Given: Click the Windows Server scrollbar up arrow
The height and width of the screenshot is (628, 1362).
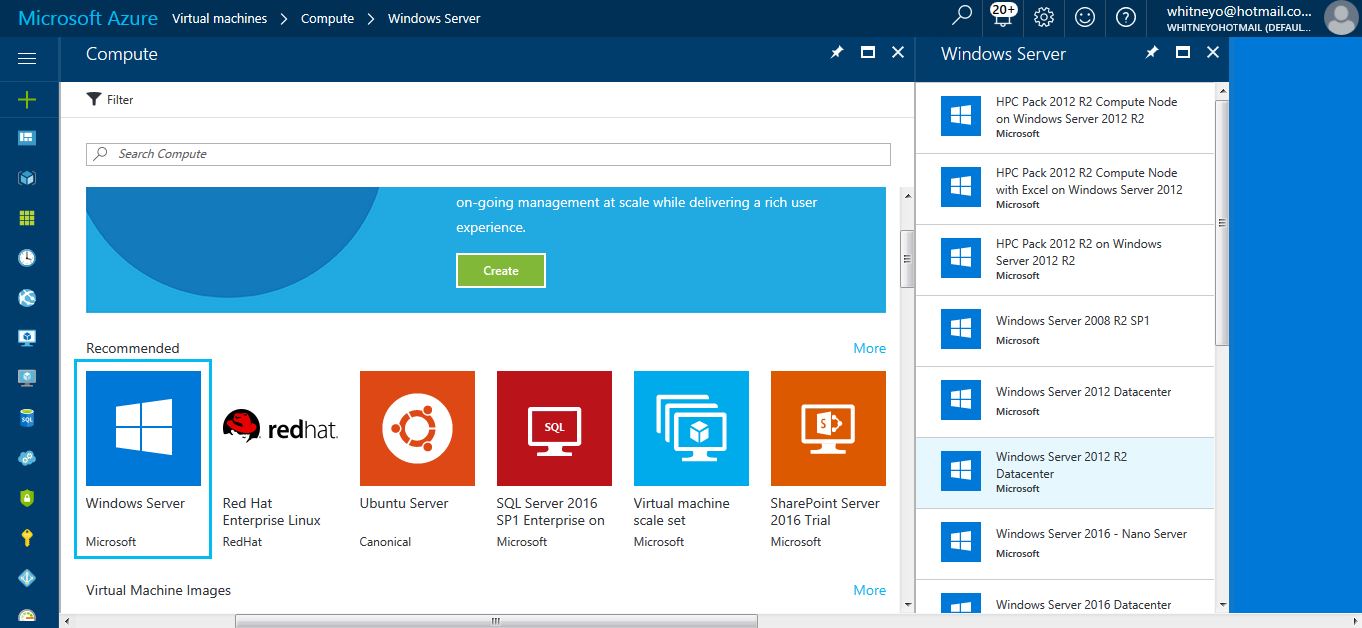Looking at the screenshot, I should 1221,90.
